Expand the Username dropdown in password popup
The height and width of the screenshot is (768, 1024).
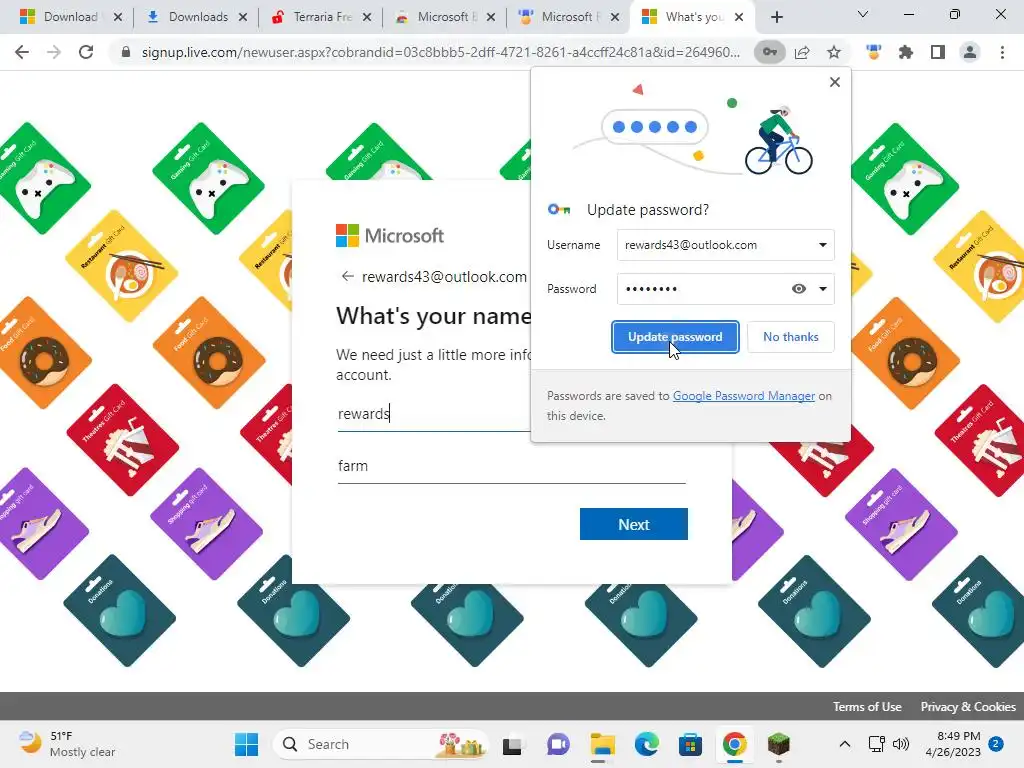pos(823,245)
